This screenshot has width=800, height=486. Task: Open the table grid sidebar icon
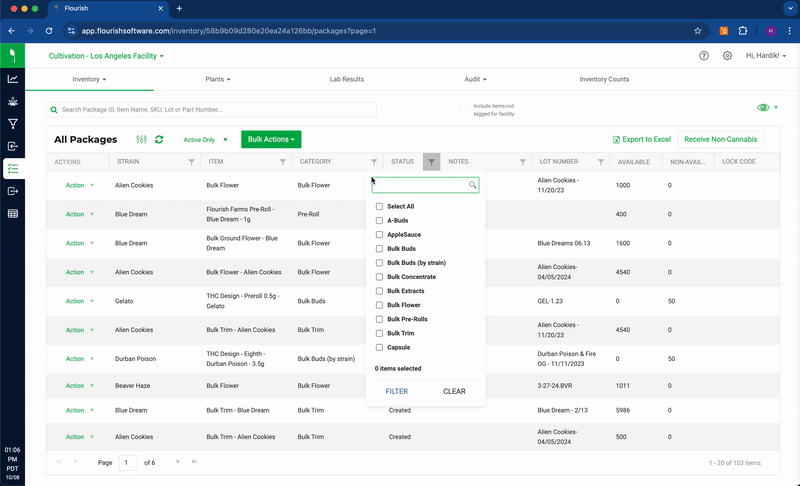pos(13,214)
